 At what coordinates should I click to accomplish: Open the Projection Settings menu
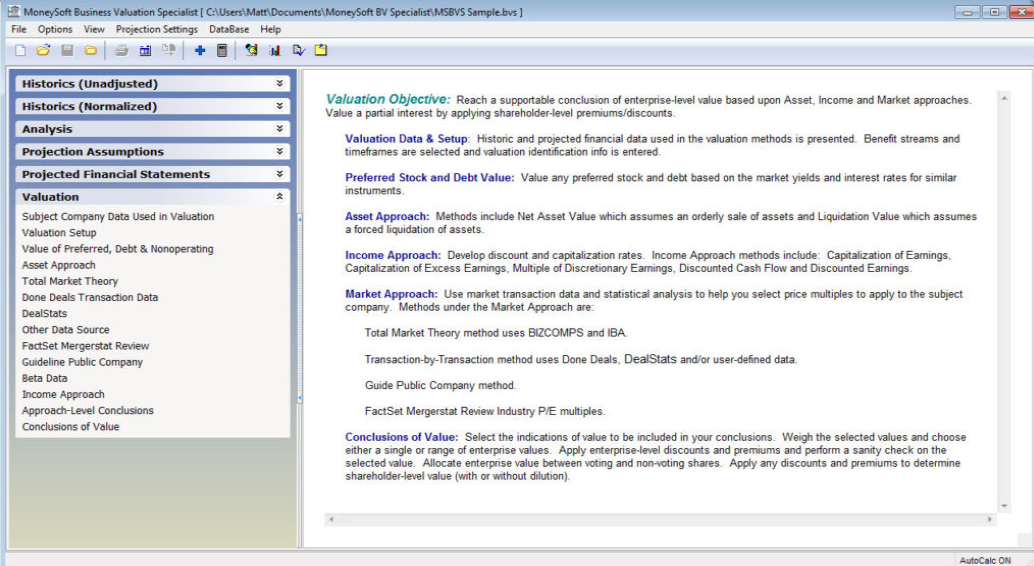pyautogui.click(x=156, y=29)
